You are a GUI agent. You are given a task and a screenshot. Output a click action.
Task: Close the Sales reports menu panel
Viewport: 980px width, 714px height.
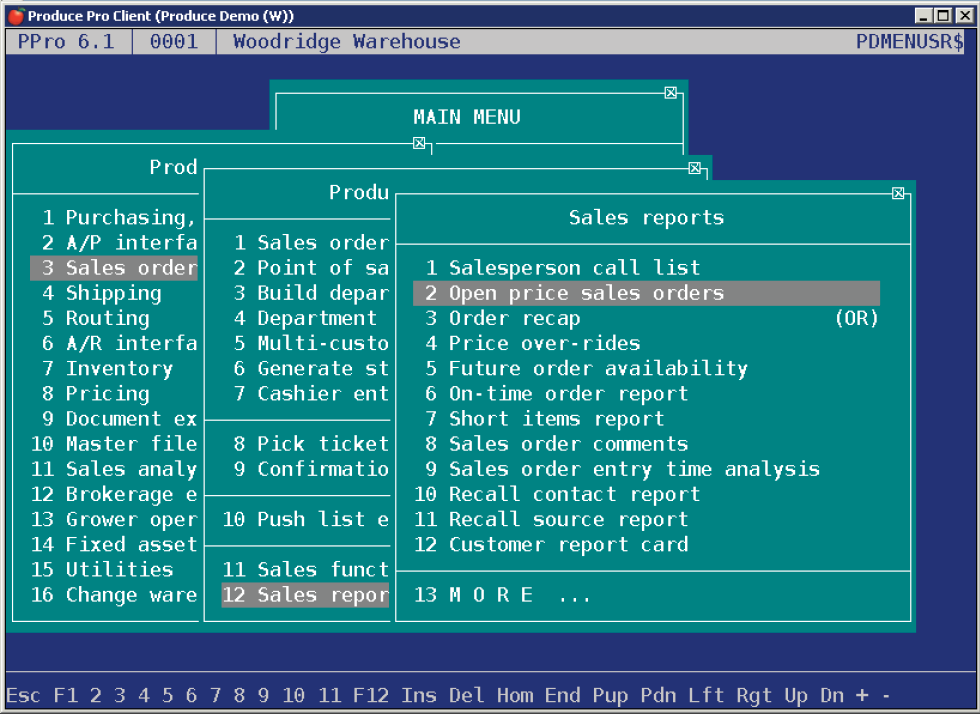(x=898, y=193)
